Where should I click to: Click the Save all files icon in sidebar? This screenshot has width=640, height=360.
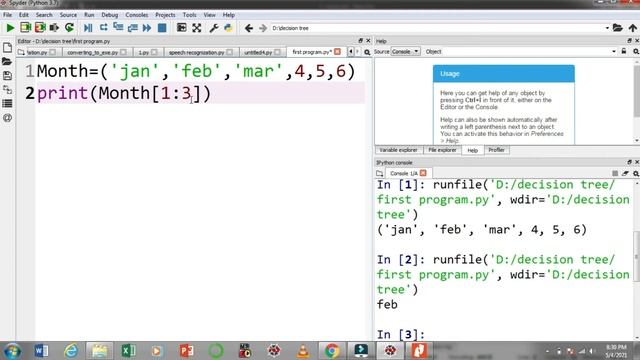pyautogui.click(x=7, y=89)
